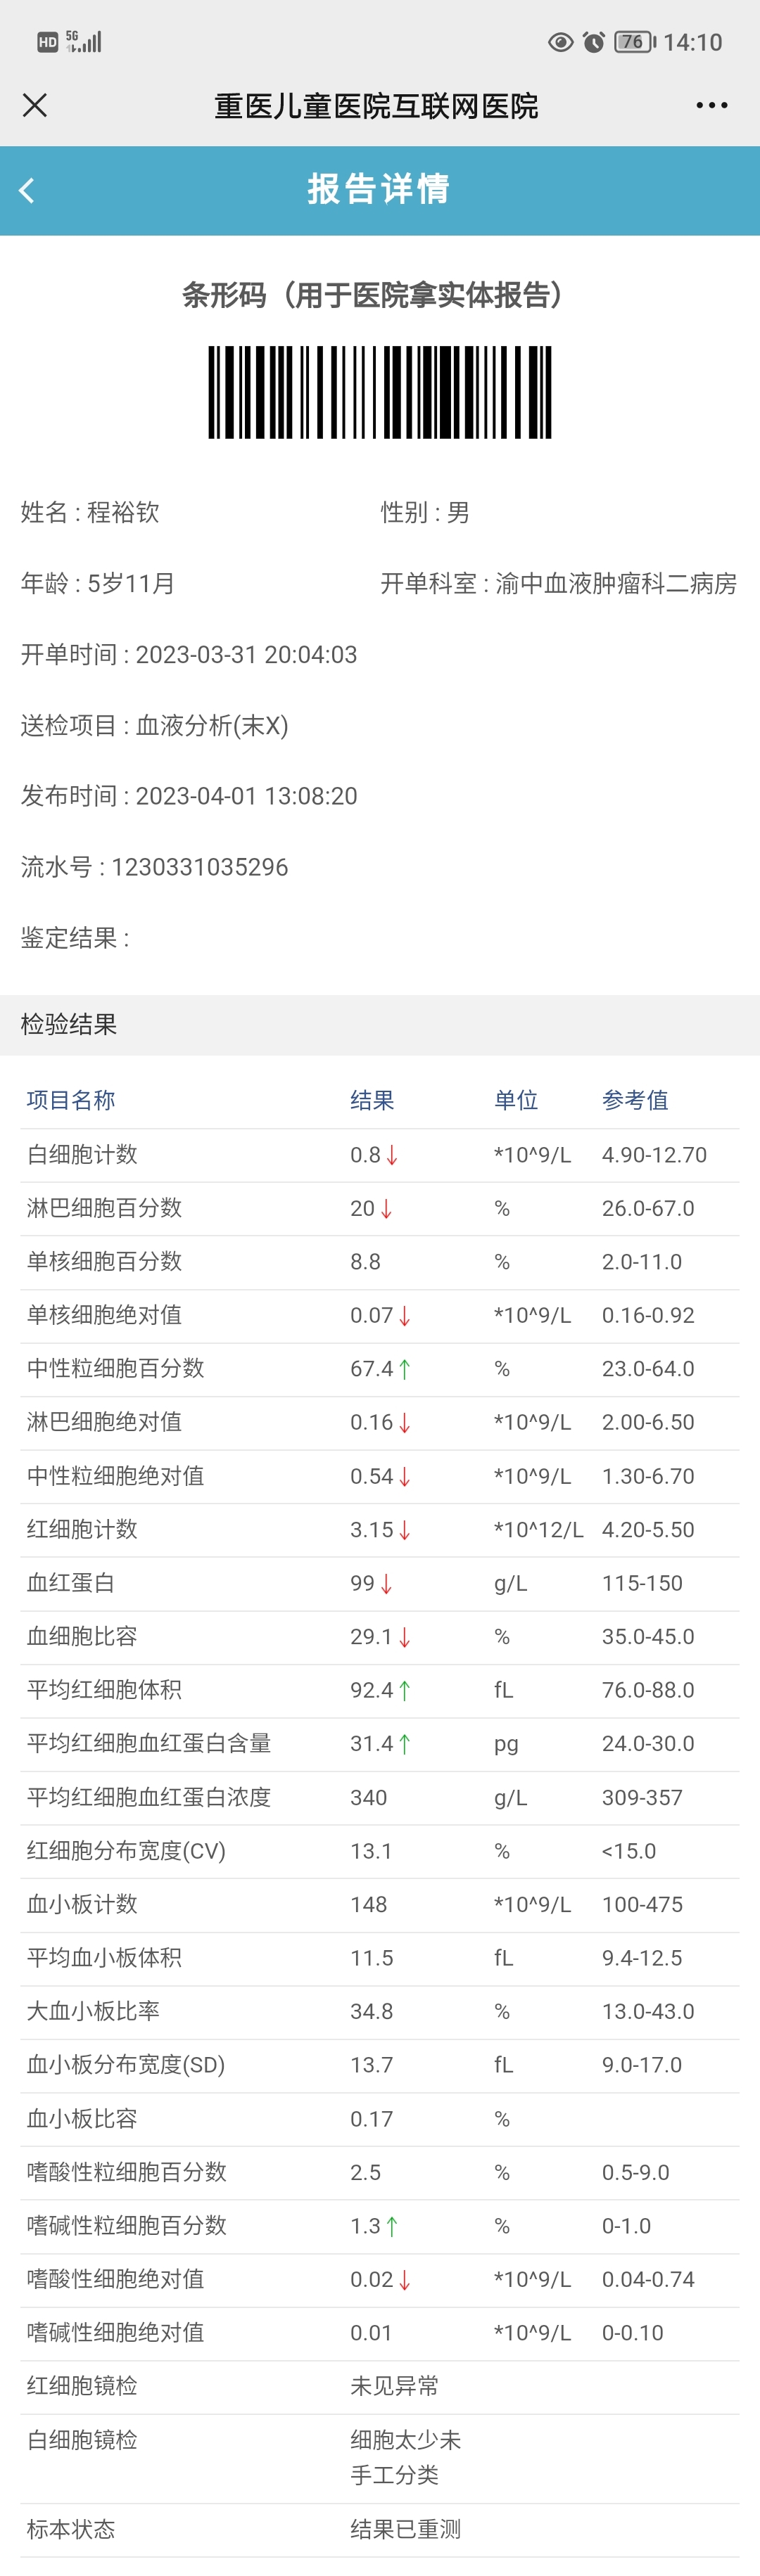Tap the eye comfort status icon
The image size is (760, 2576).
coord(560,42)
